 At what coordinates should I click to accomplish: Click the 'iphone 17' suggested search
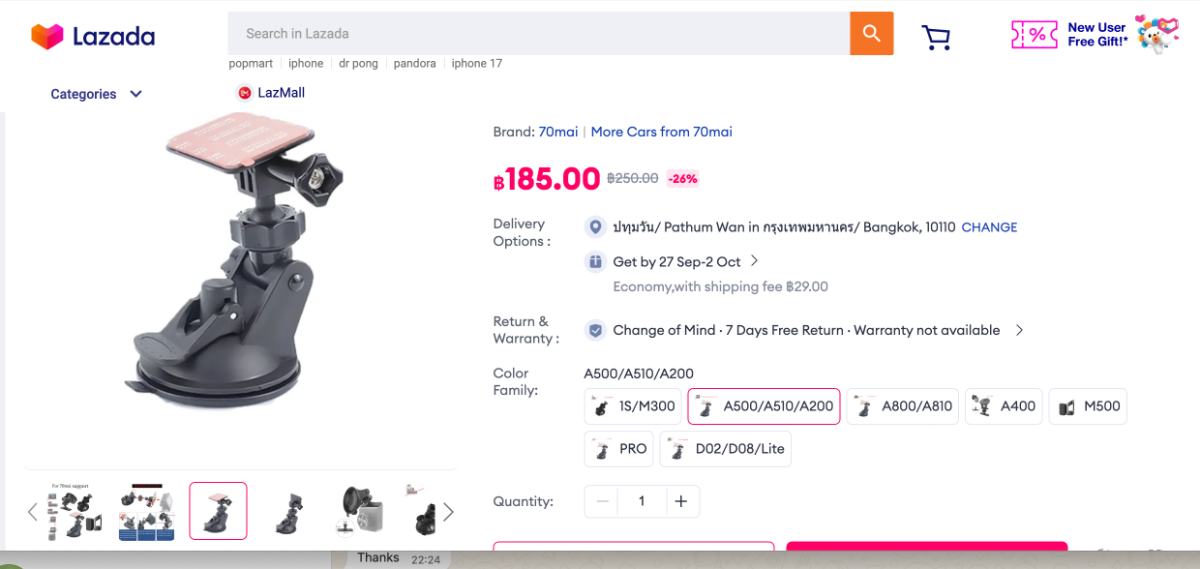476,63
